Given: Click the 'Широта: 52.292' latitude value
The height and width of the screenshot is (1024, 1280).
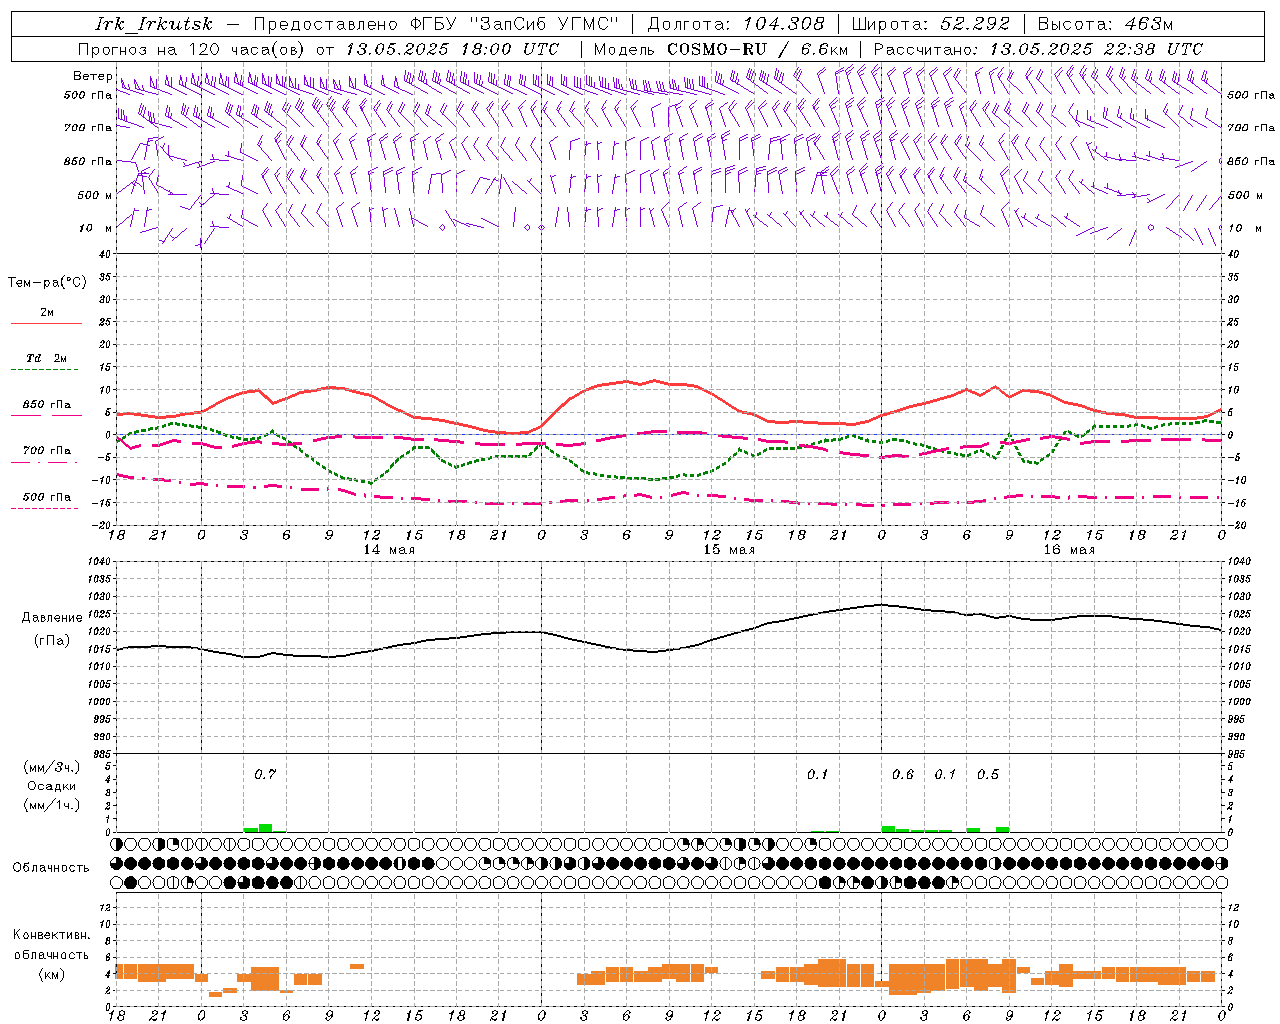Looking at the screenshot, I should coord(931,24).
